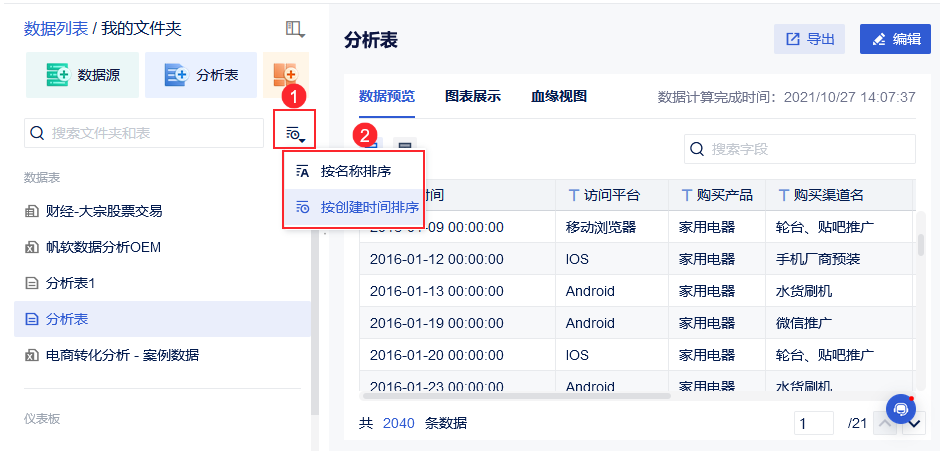Click the 导出 export button
The image size is (940, 451).
810,40
